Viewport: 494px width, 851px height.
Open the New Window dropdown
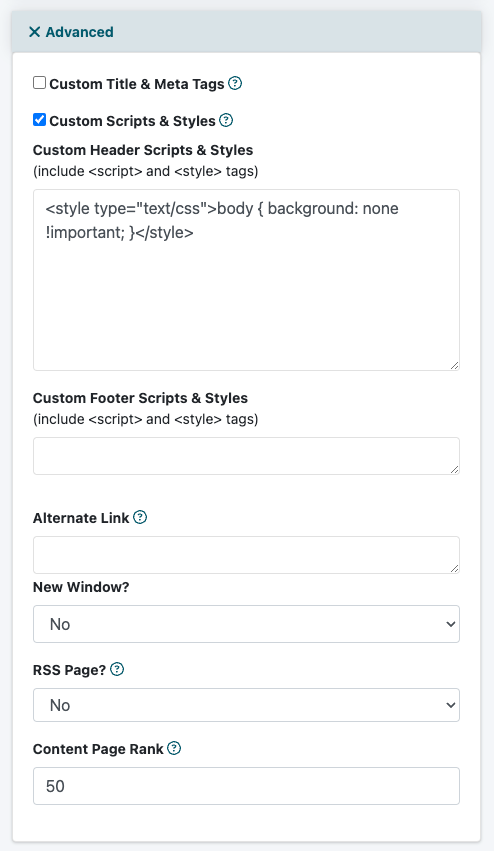point(246,624)
